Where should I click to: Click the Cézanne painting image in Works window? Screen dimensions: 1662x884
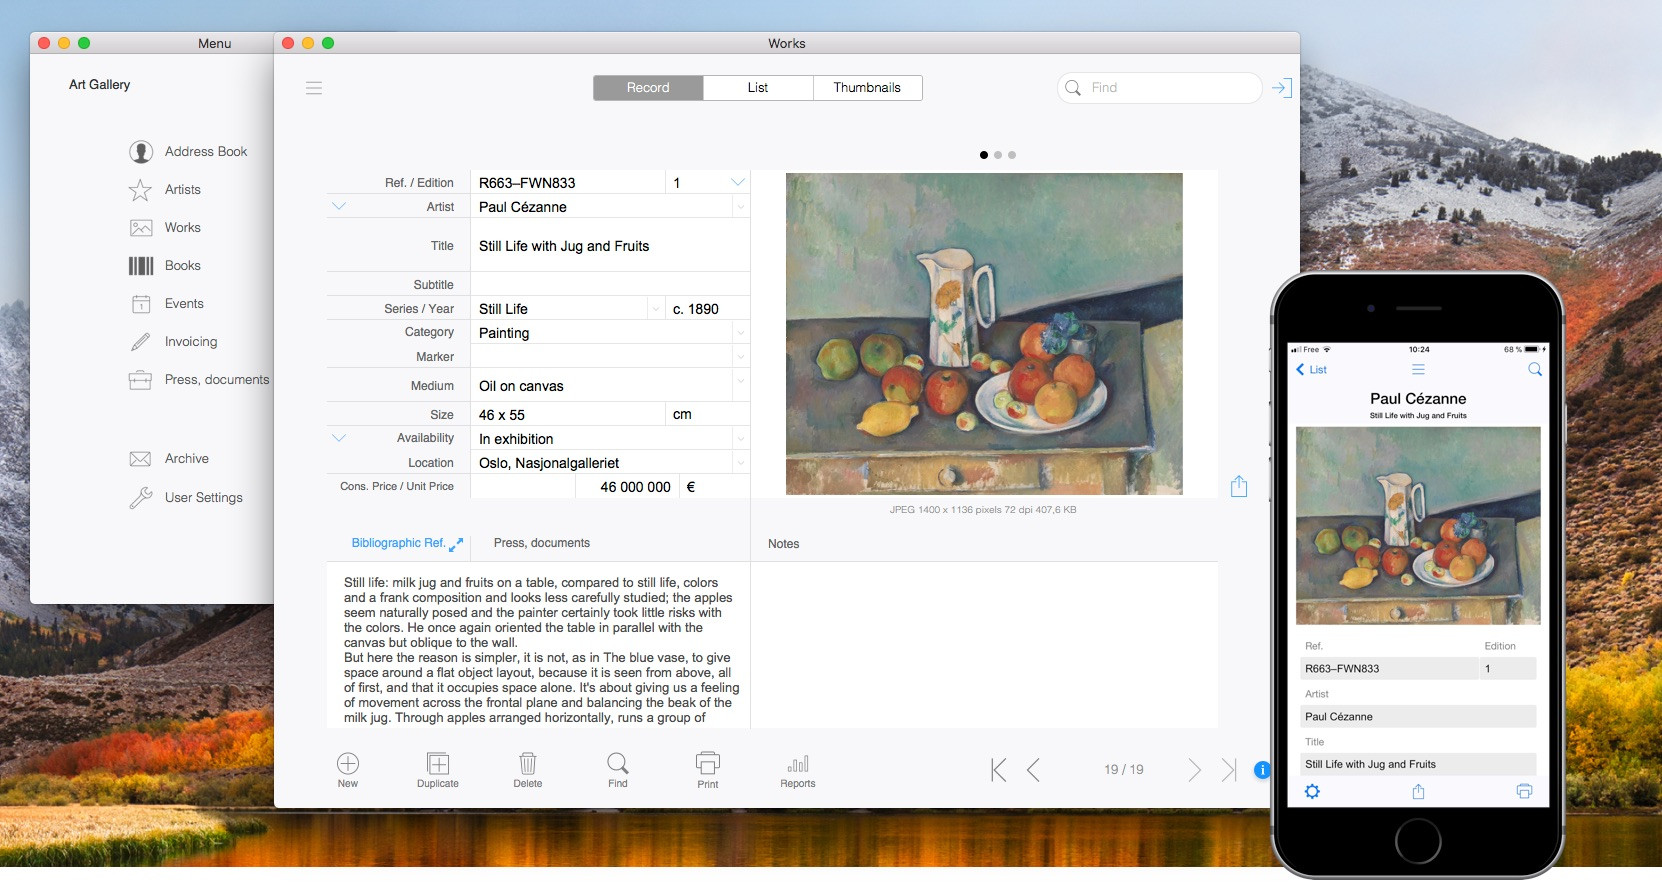pyautogui.click(x=984, y=334)
